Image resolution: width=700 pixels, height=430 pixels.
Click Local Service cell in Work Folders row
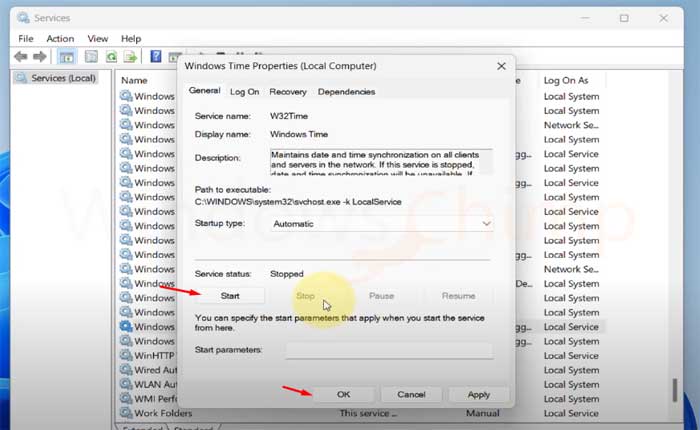571,413
